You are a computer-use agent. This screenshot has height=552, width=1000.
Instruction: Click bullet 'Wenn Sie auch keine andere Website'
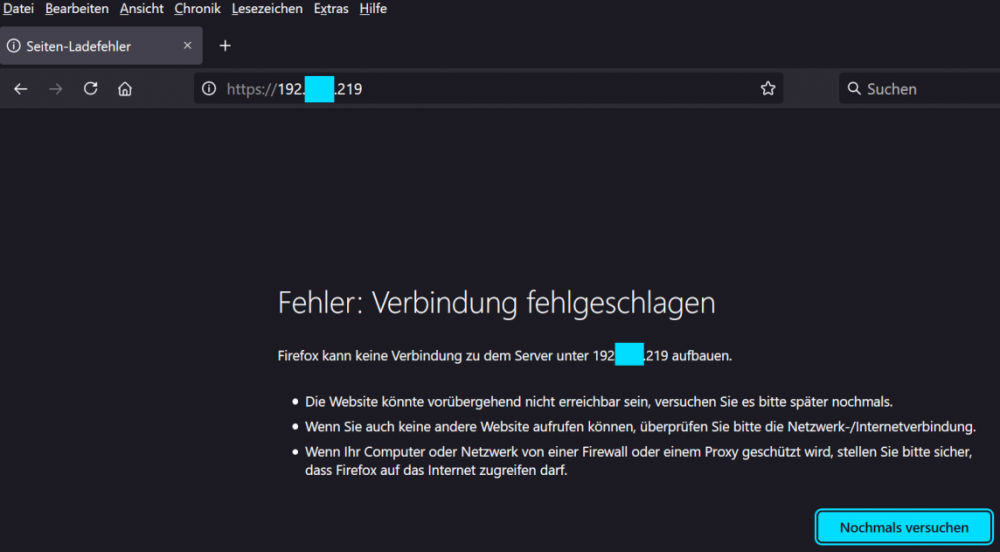point(640,426)
